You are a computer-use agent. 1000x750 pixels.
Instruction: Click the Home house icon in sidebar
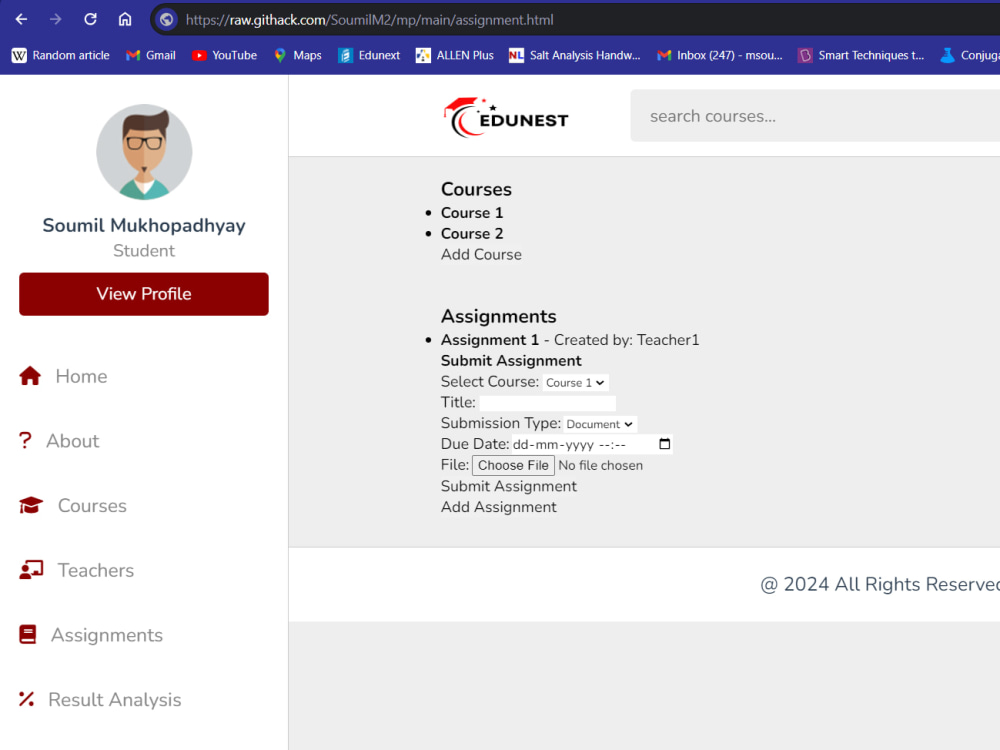(30, 376)
